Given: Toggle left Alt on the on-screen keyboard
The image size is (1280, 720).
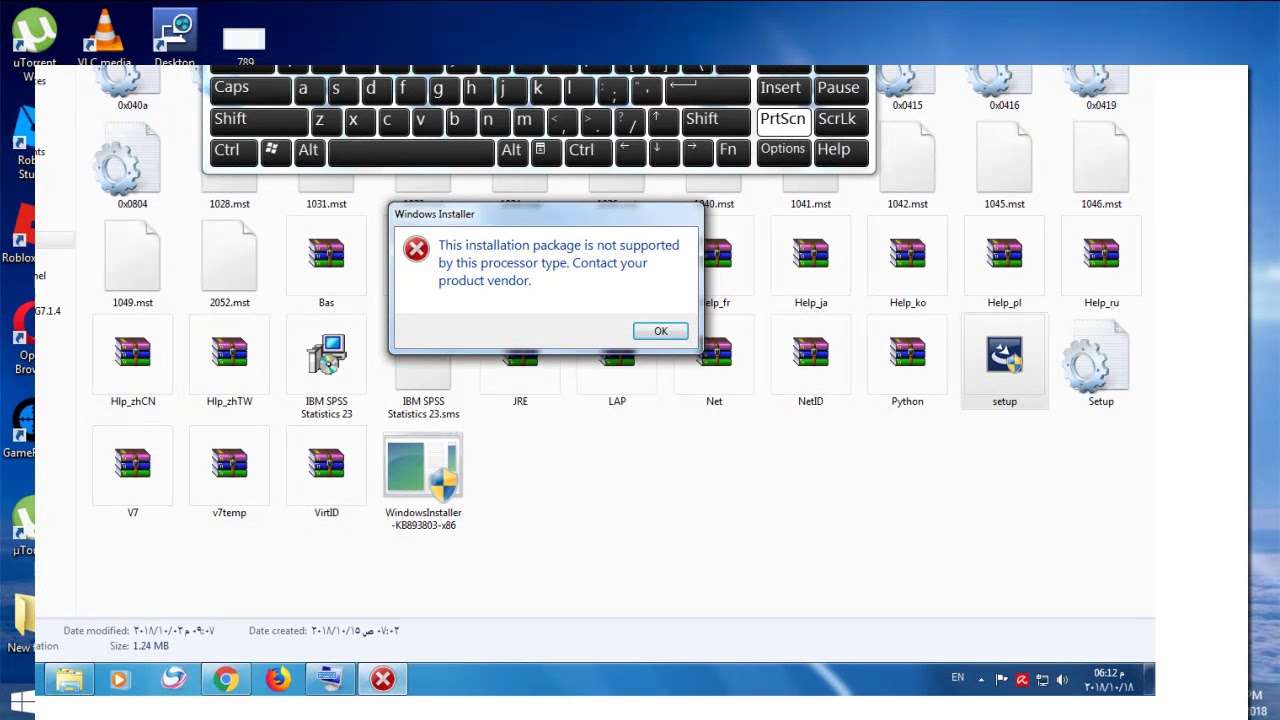Looking at the screenshot, I should [x=308, y=151].
